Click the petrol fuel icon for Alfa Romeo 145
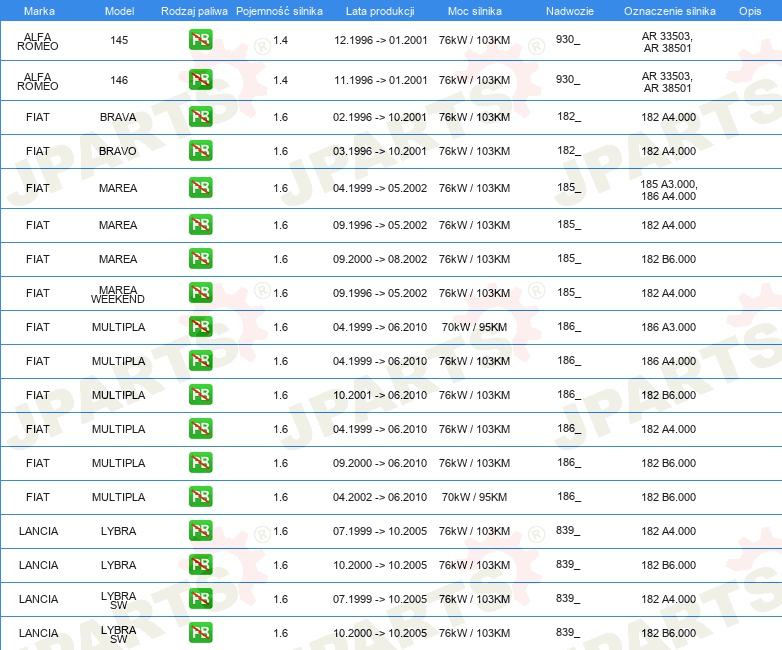This screenshot has height=650, width=782. click(200, 40)
